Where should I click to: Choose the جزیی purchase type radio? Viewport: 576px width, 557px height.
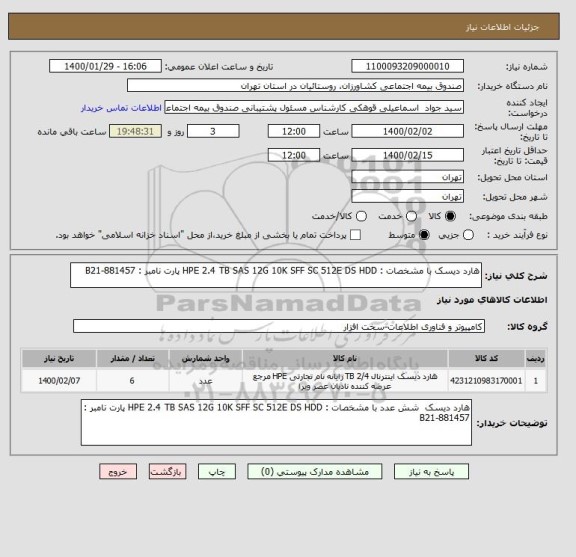(468, 235)
